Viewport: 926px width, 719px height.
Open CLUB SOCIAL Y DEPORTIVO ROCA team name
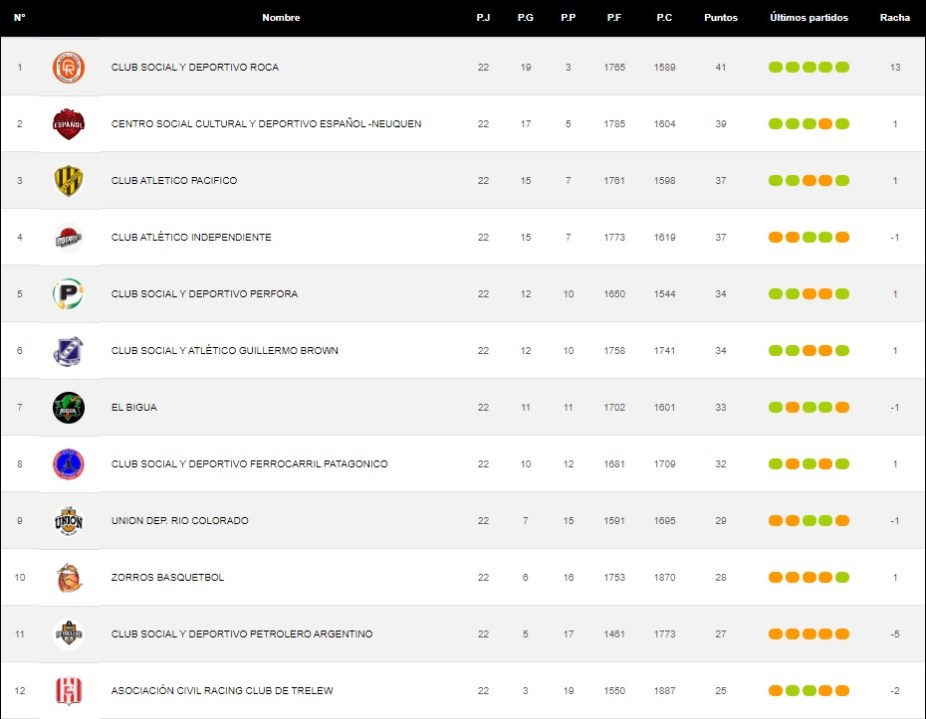point(194,68)
